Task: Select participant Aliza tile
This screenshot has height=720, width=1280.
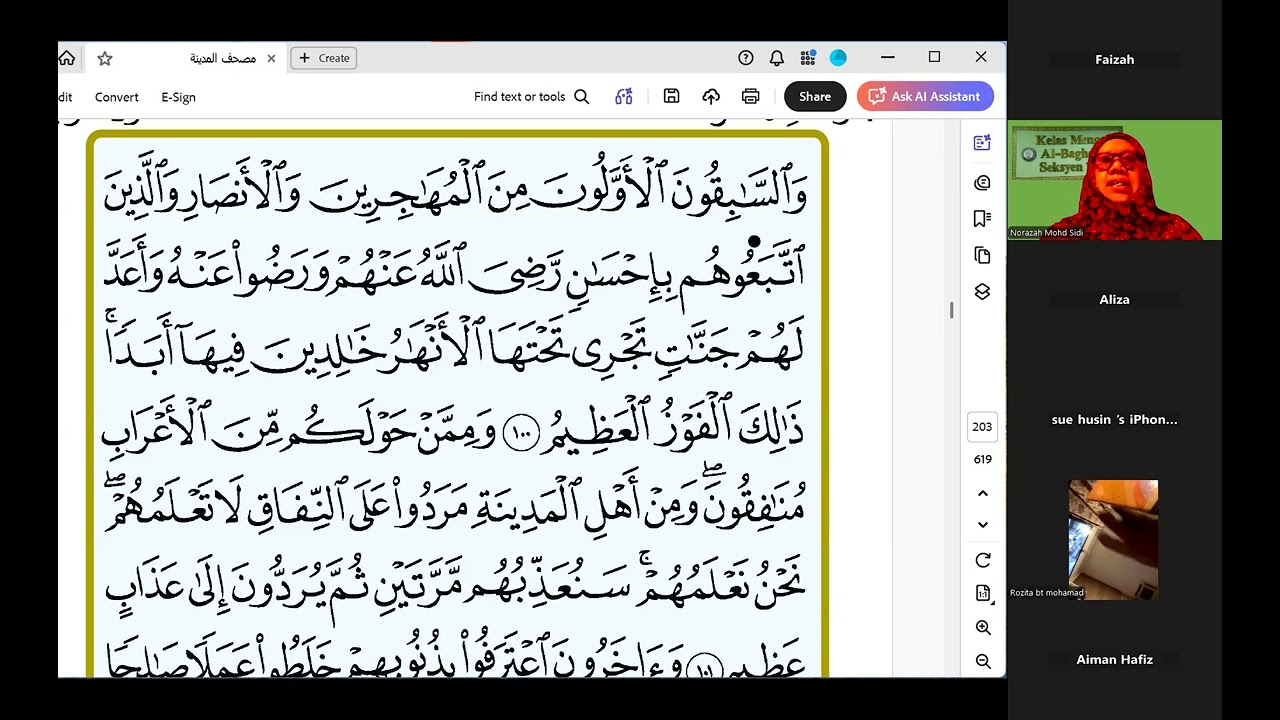Action: tap(1114, 300)
